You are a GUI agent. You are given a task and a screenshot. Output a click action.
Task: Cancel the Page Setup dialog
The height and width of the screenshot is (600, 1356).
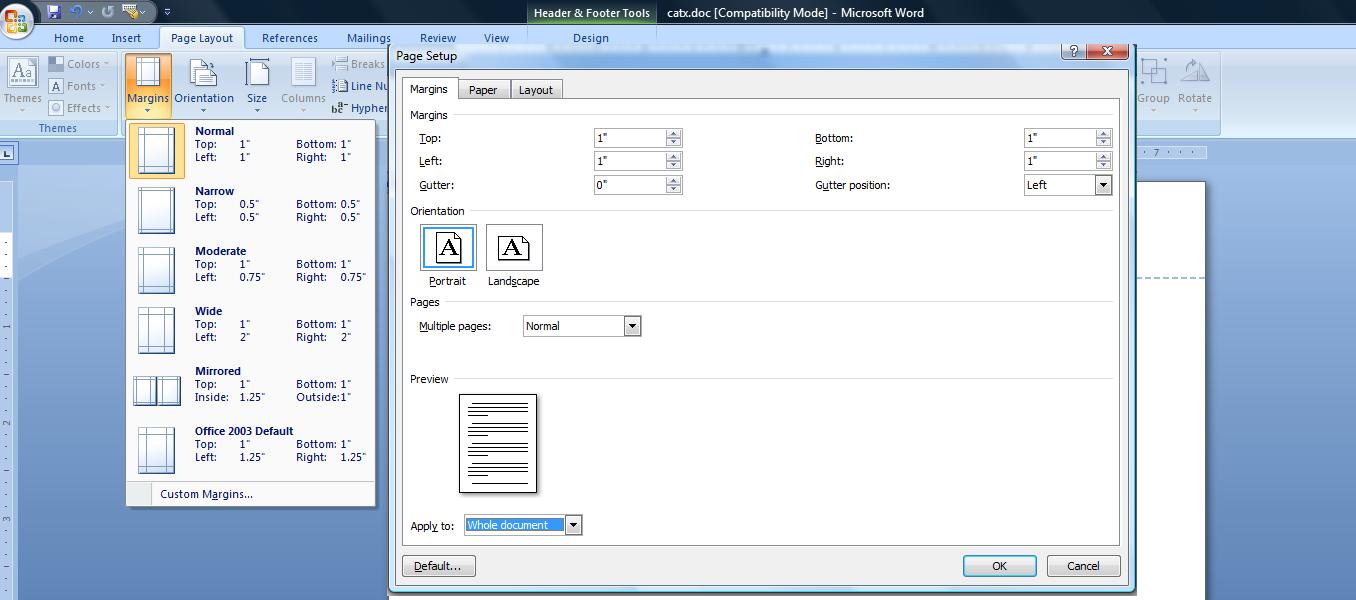click(x=1083, y=566)
